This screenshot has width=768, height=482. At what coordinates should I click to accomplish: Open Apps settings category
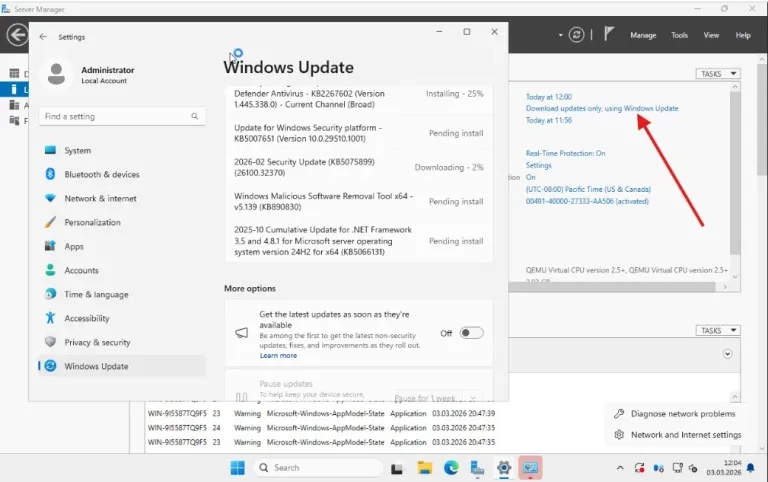(x=121, y=246)
